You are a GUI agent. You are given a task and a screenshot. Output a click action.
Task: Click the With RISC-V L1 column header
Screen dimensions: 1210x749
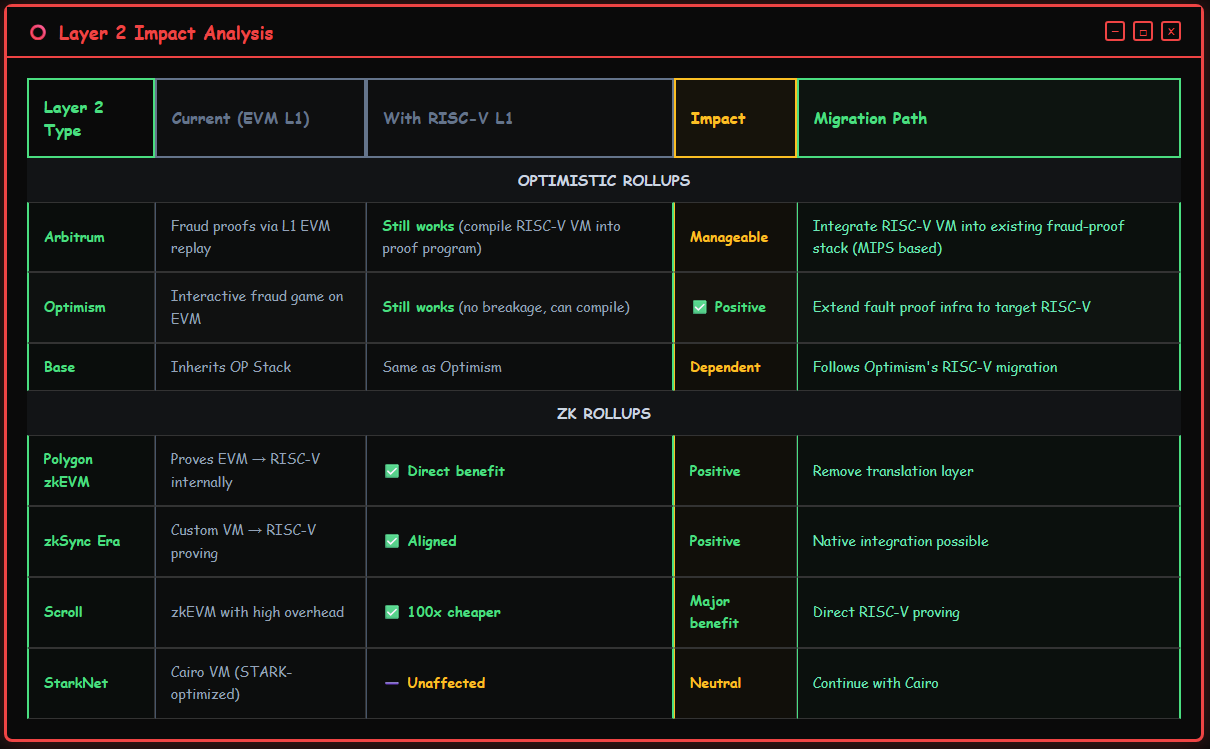point(520,118)
